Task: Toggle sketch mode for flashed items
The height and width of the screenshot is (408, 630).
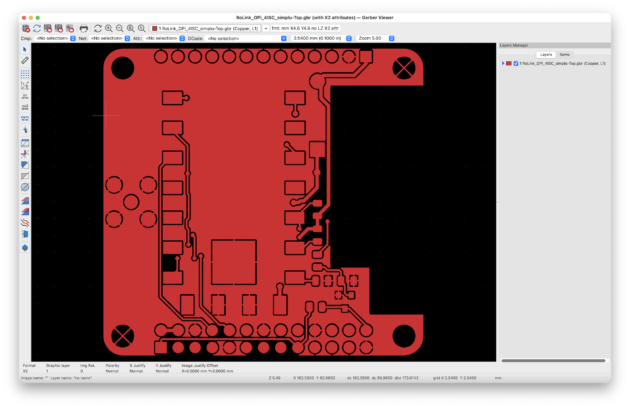Action: 25,143
